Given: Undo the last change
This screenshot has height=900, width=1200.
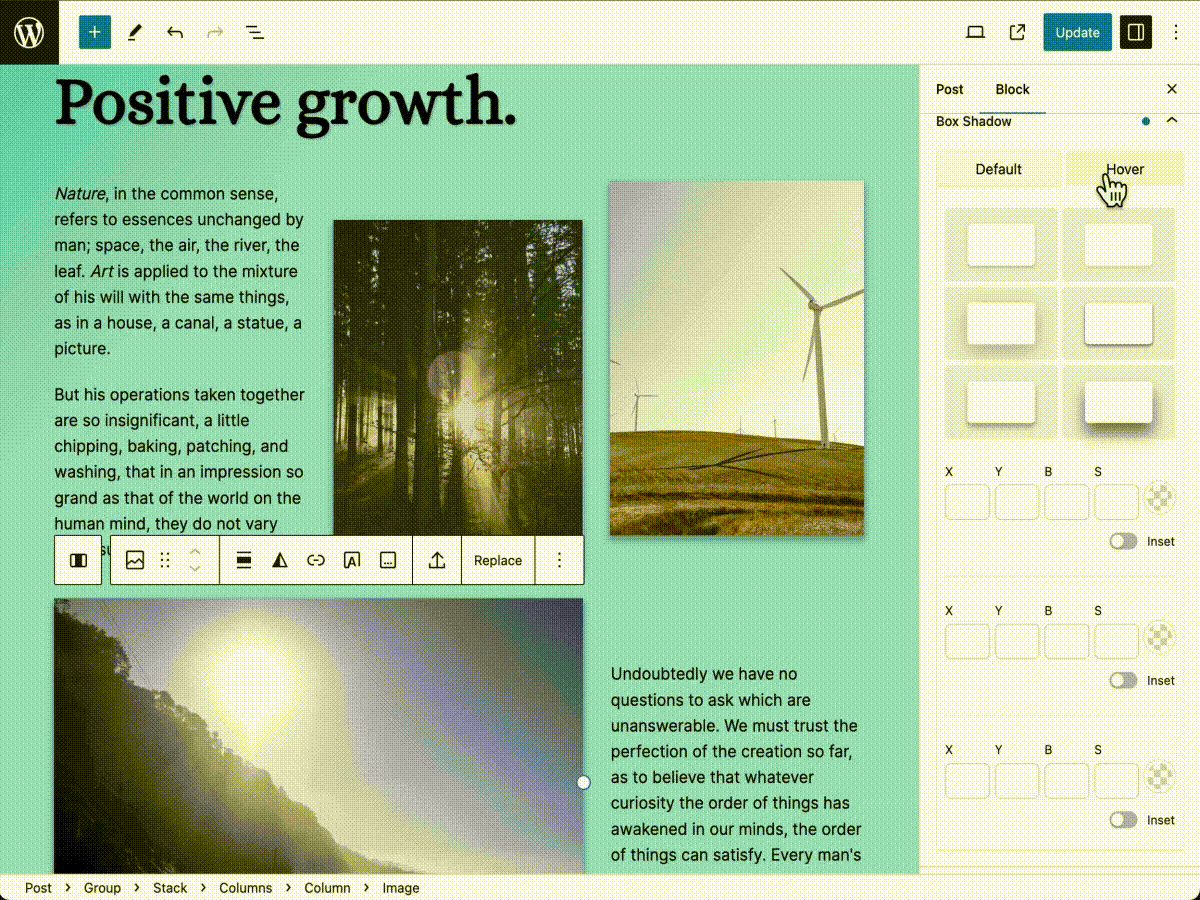Looking at the screenshot, I should click(175, 32).
